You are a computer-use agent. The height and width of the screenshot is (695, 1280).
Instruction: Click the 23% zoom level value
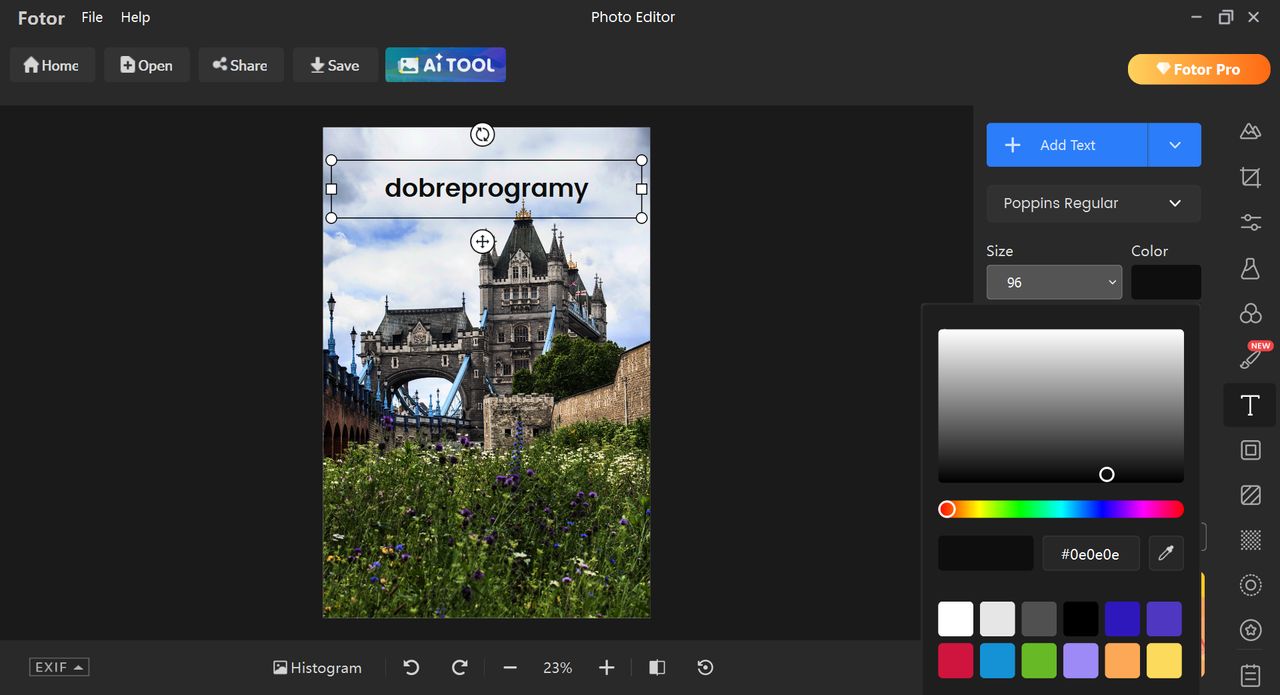[x=557, y=667]
